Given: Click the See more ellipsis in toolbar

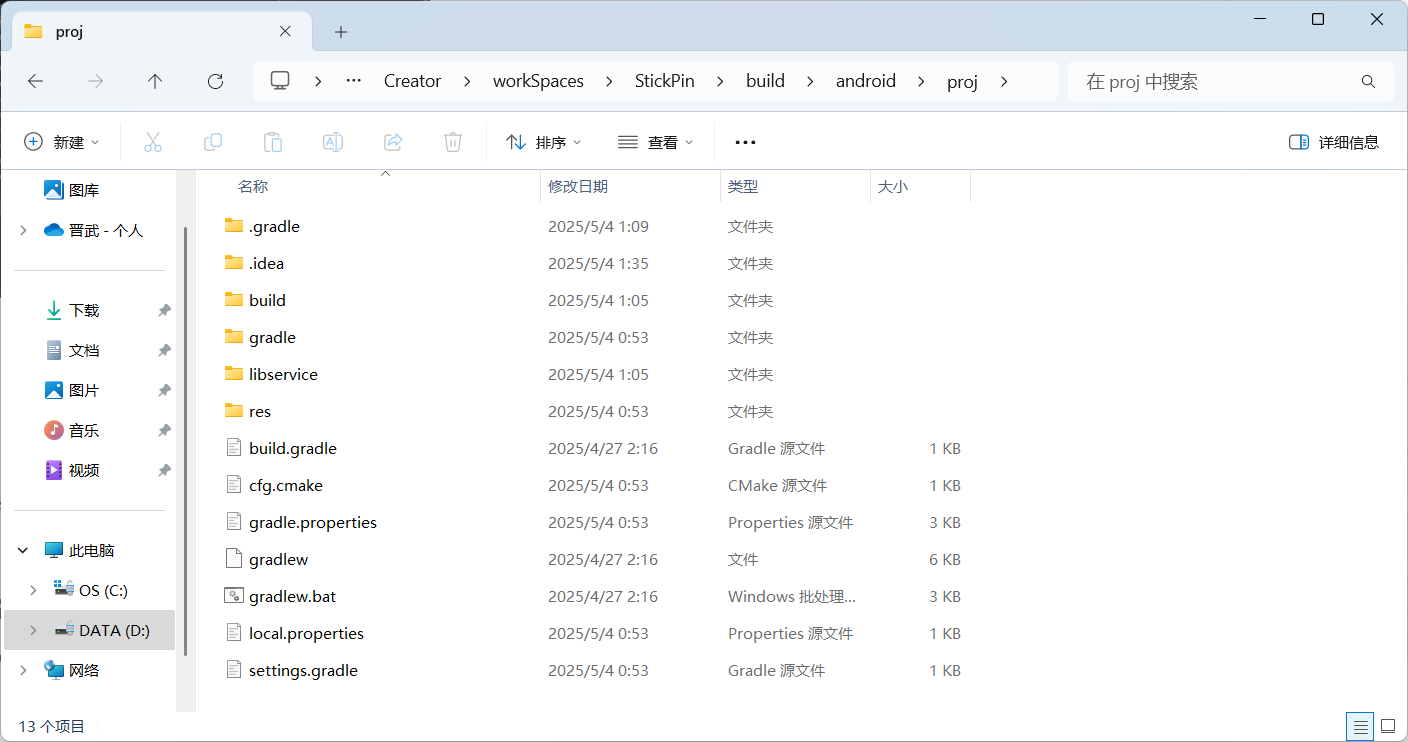Looking at the screenshot, I should [744, 142].
